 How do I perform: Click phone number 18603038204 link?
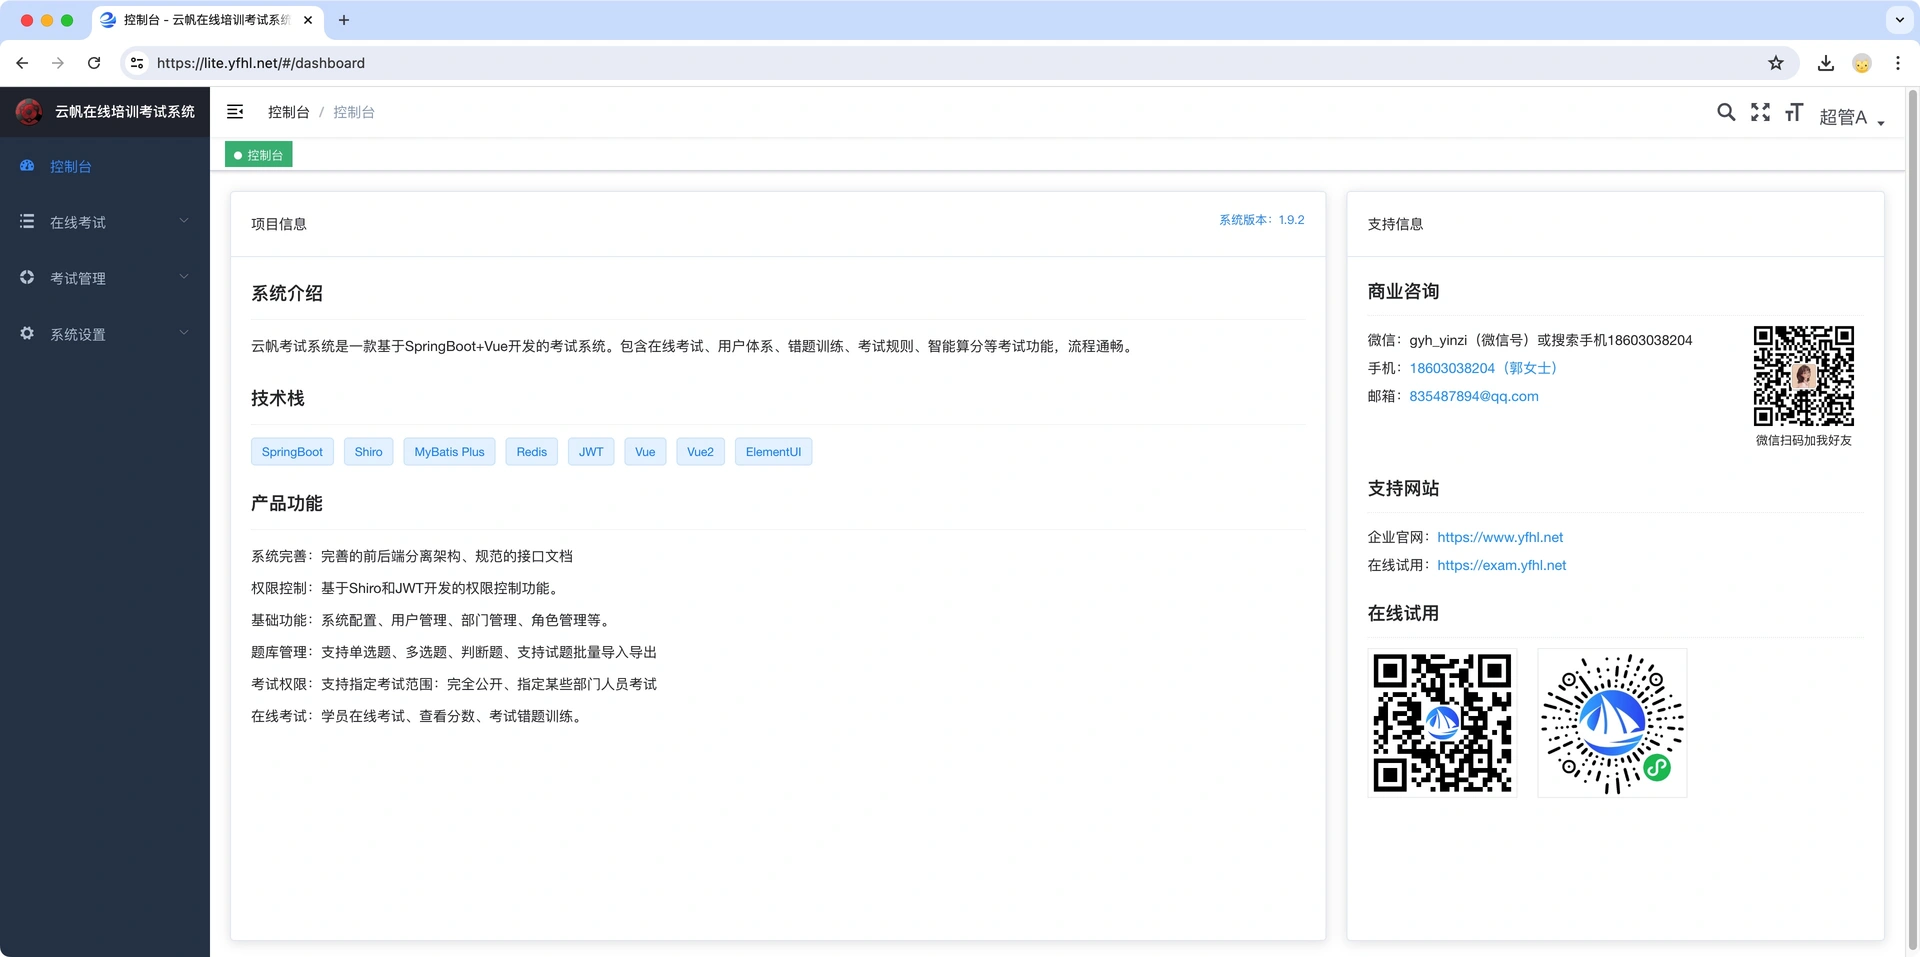(x=1482, y=368)
